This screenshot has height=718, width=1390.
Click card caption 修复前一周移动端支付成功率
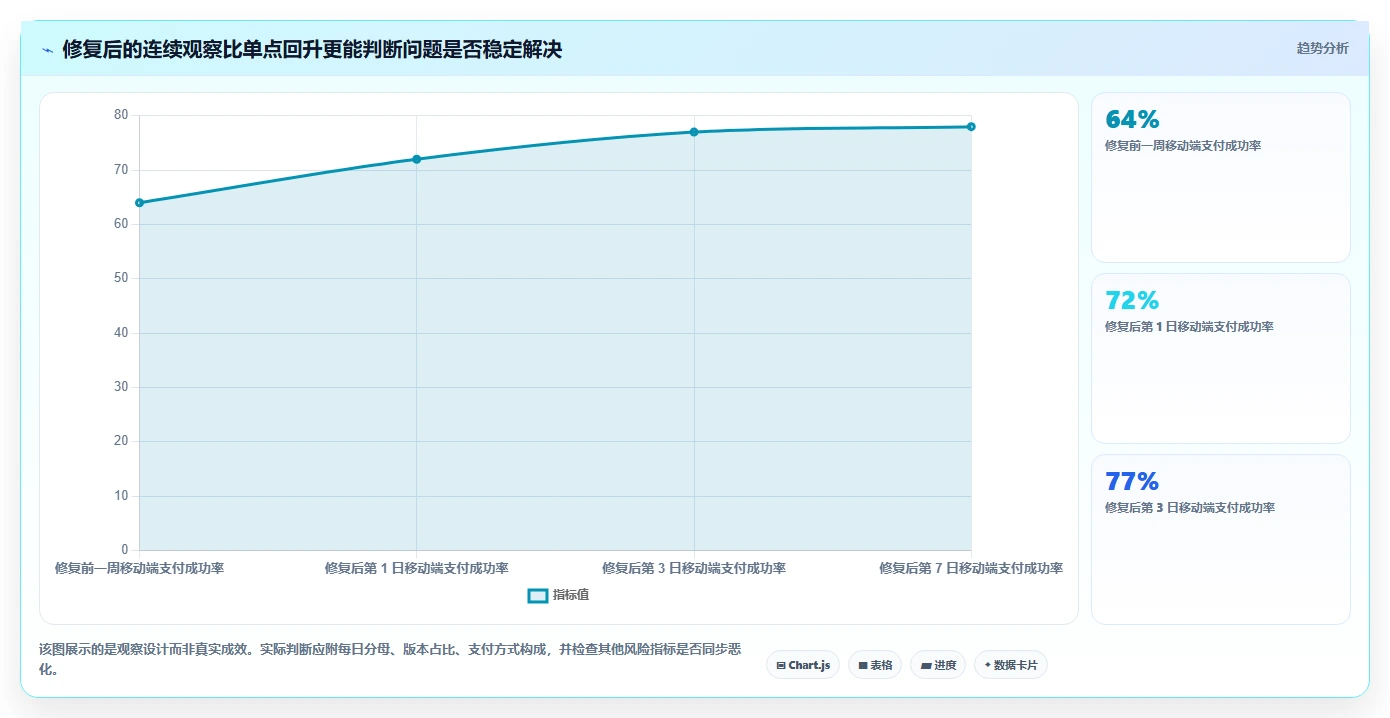[x=1183, y=146]
